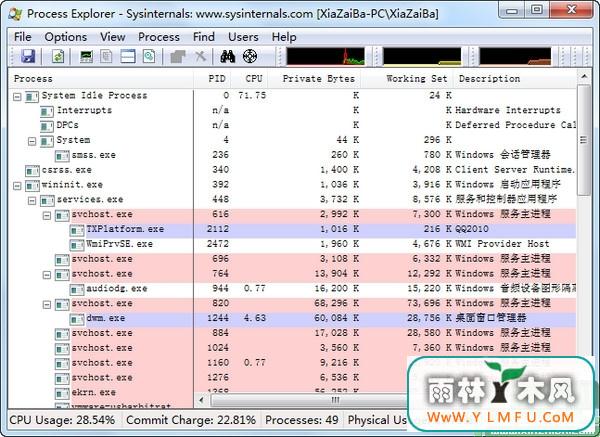This screenshot has width=600, height=437.
Task: Sort by the Process column header
Action: click(101, 79)
